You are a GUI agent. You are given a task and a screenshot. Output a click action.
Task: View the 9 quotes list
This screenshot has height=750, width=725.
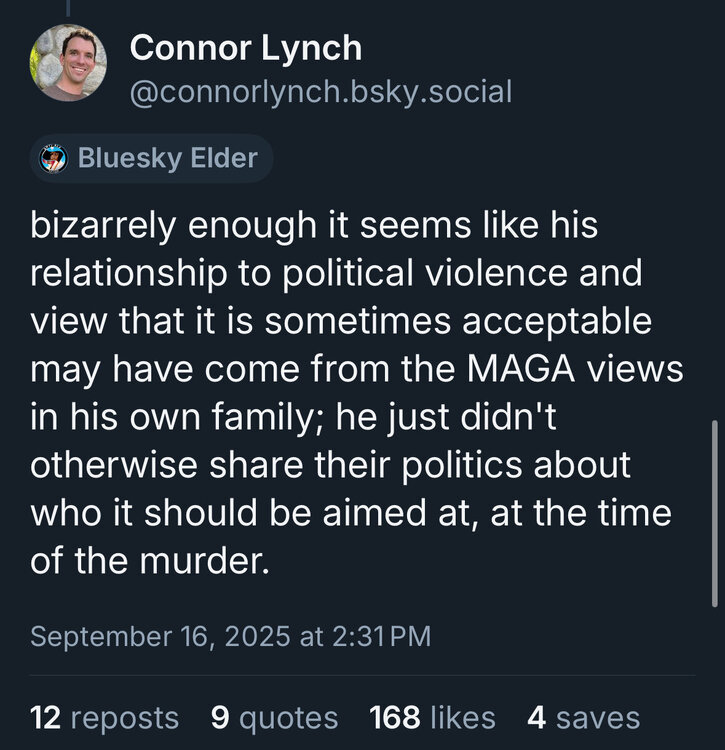(x=275, y=717)
